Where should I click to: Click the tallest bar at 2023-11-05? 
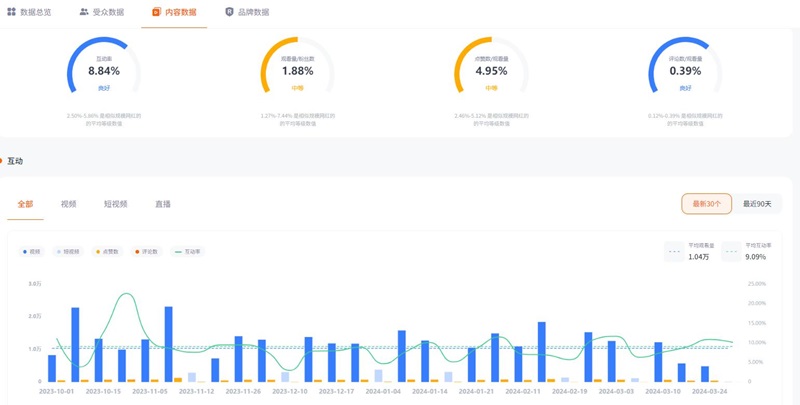pos(168,343)
